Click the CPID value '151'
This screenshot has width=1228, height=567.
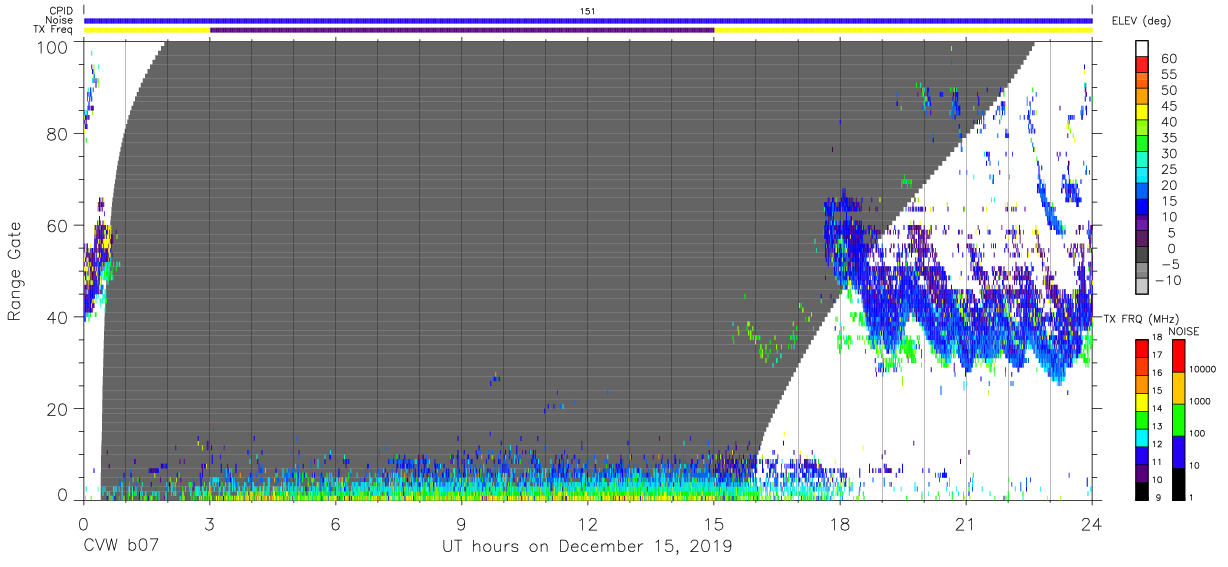point(588,11)
